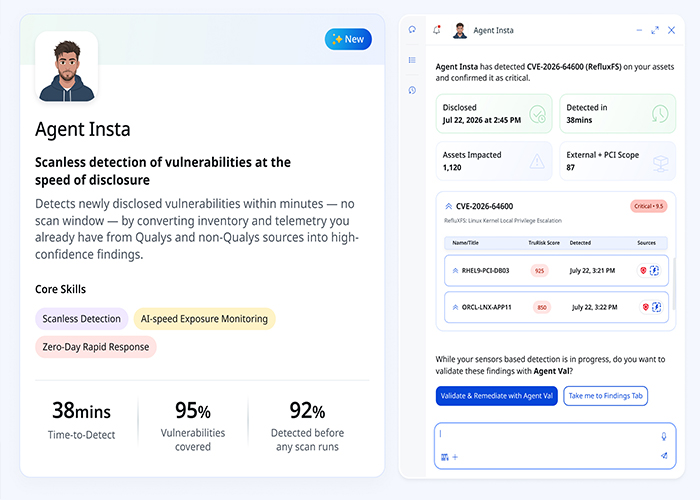Click the microphone icon in chat input
The image size is (700, 500).
pyautogui.click(x=663, y=436)
